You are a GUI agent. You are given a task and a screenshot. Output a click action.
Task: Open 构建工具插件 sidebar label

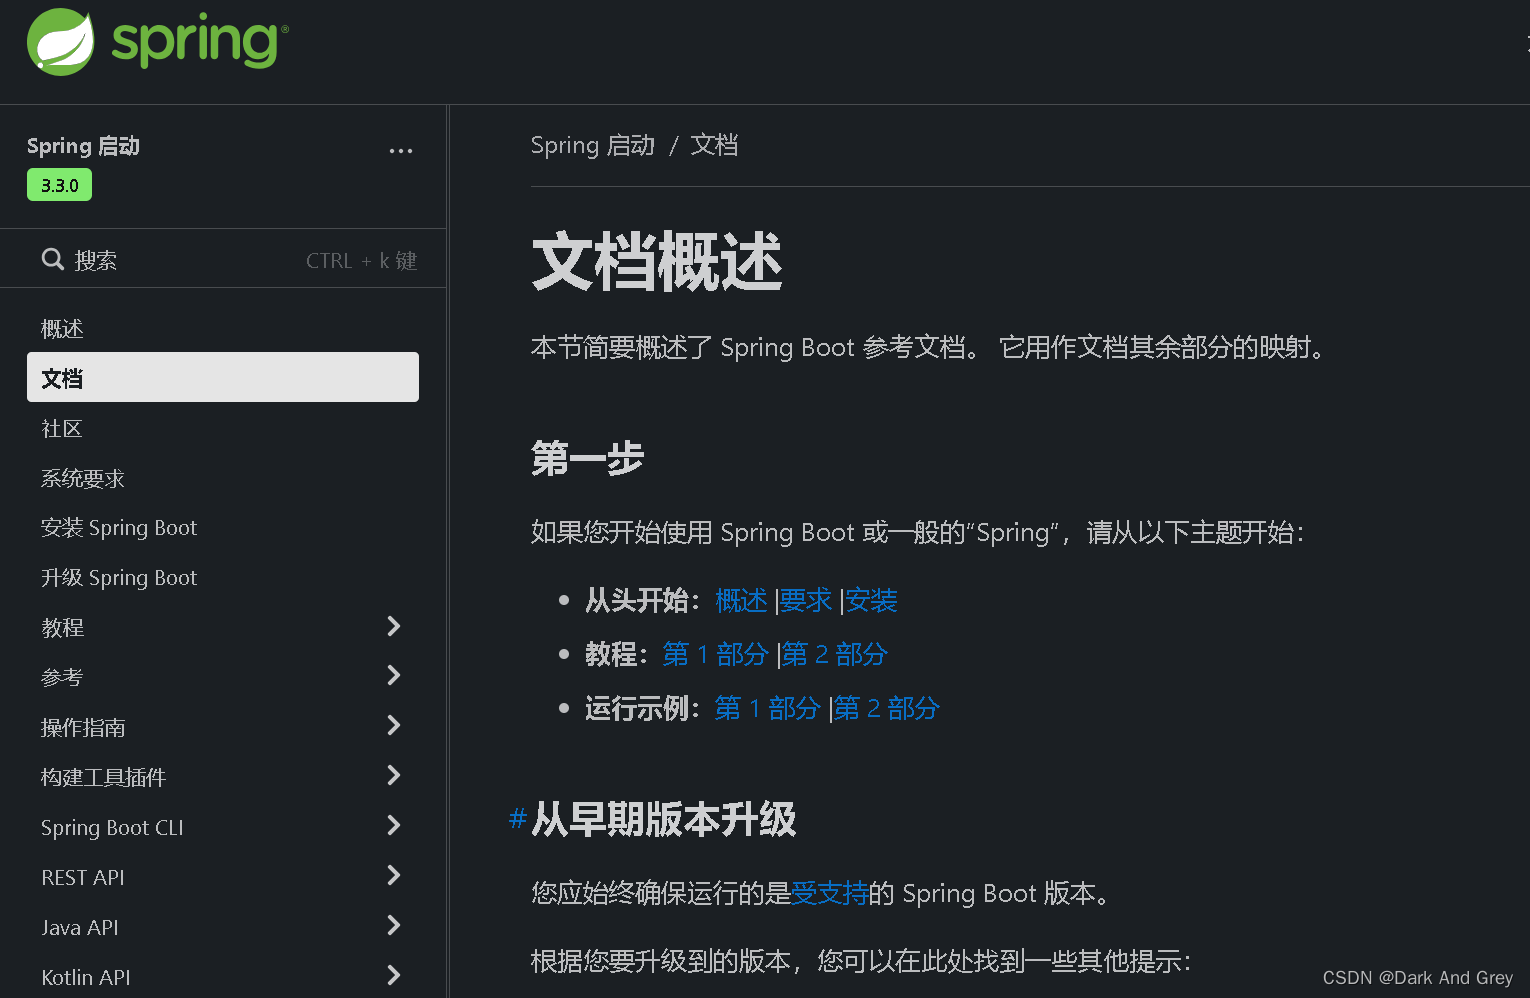103,778
